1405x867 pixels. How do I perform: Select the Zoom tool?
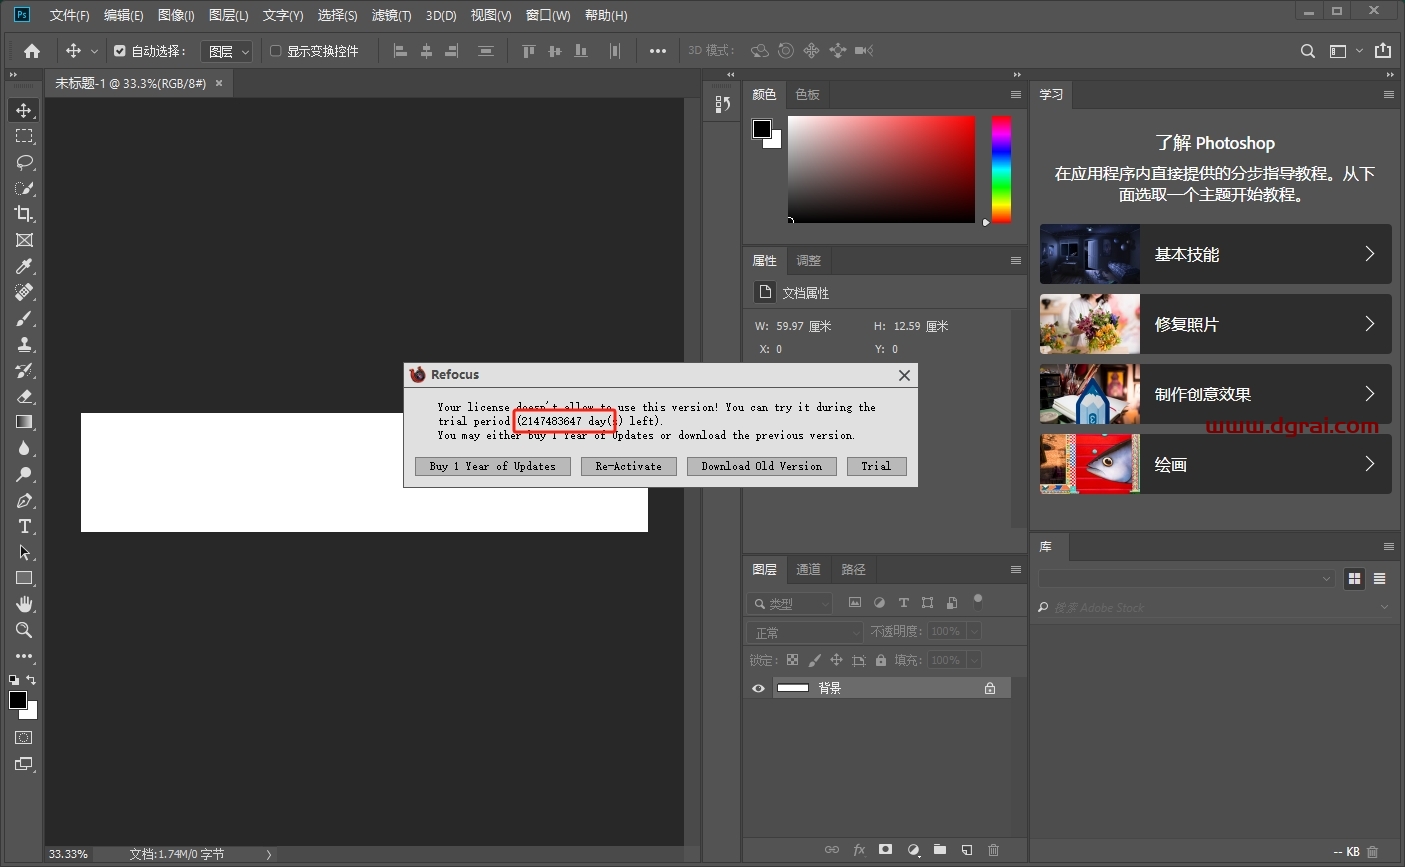[24, 630]
